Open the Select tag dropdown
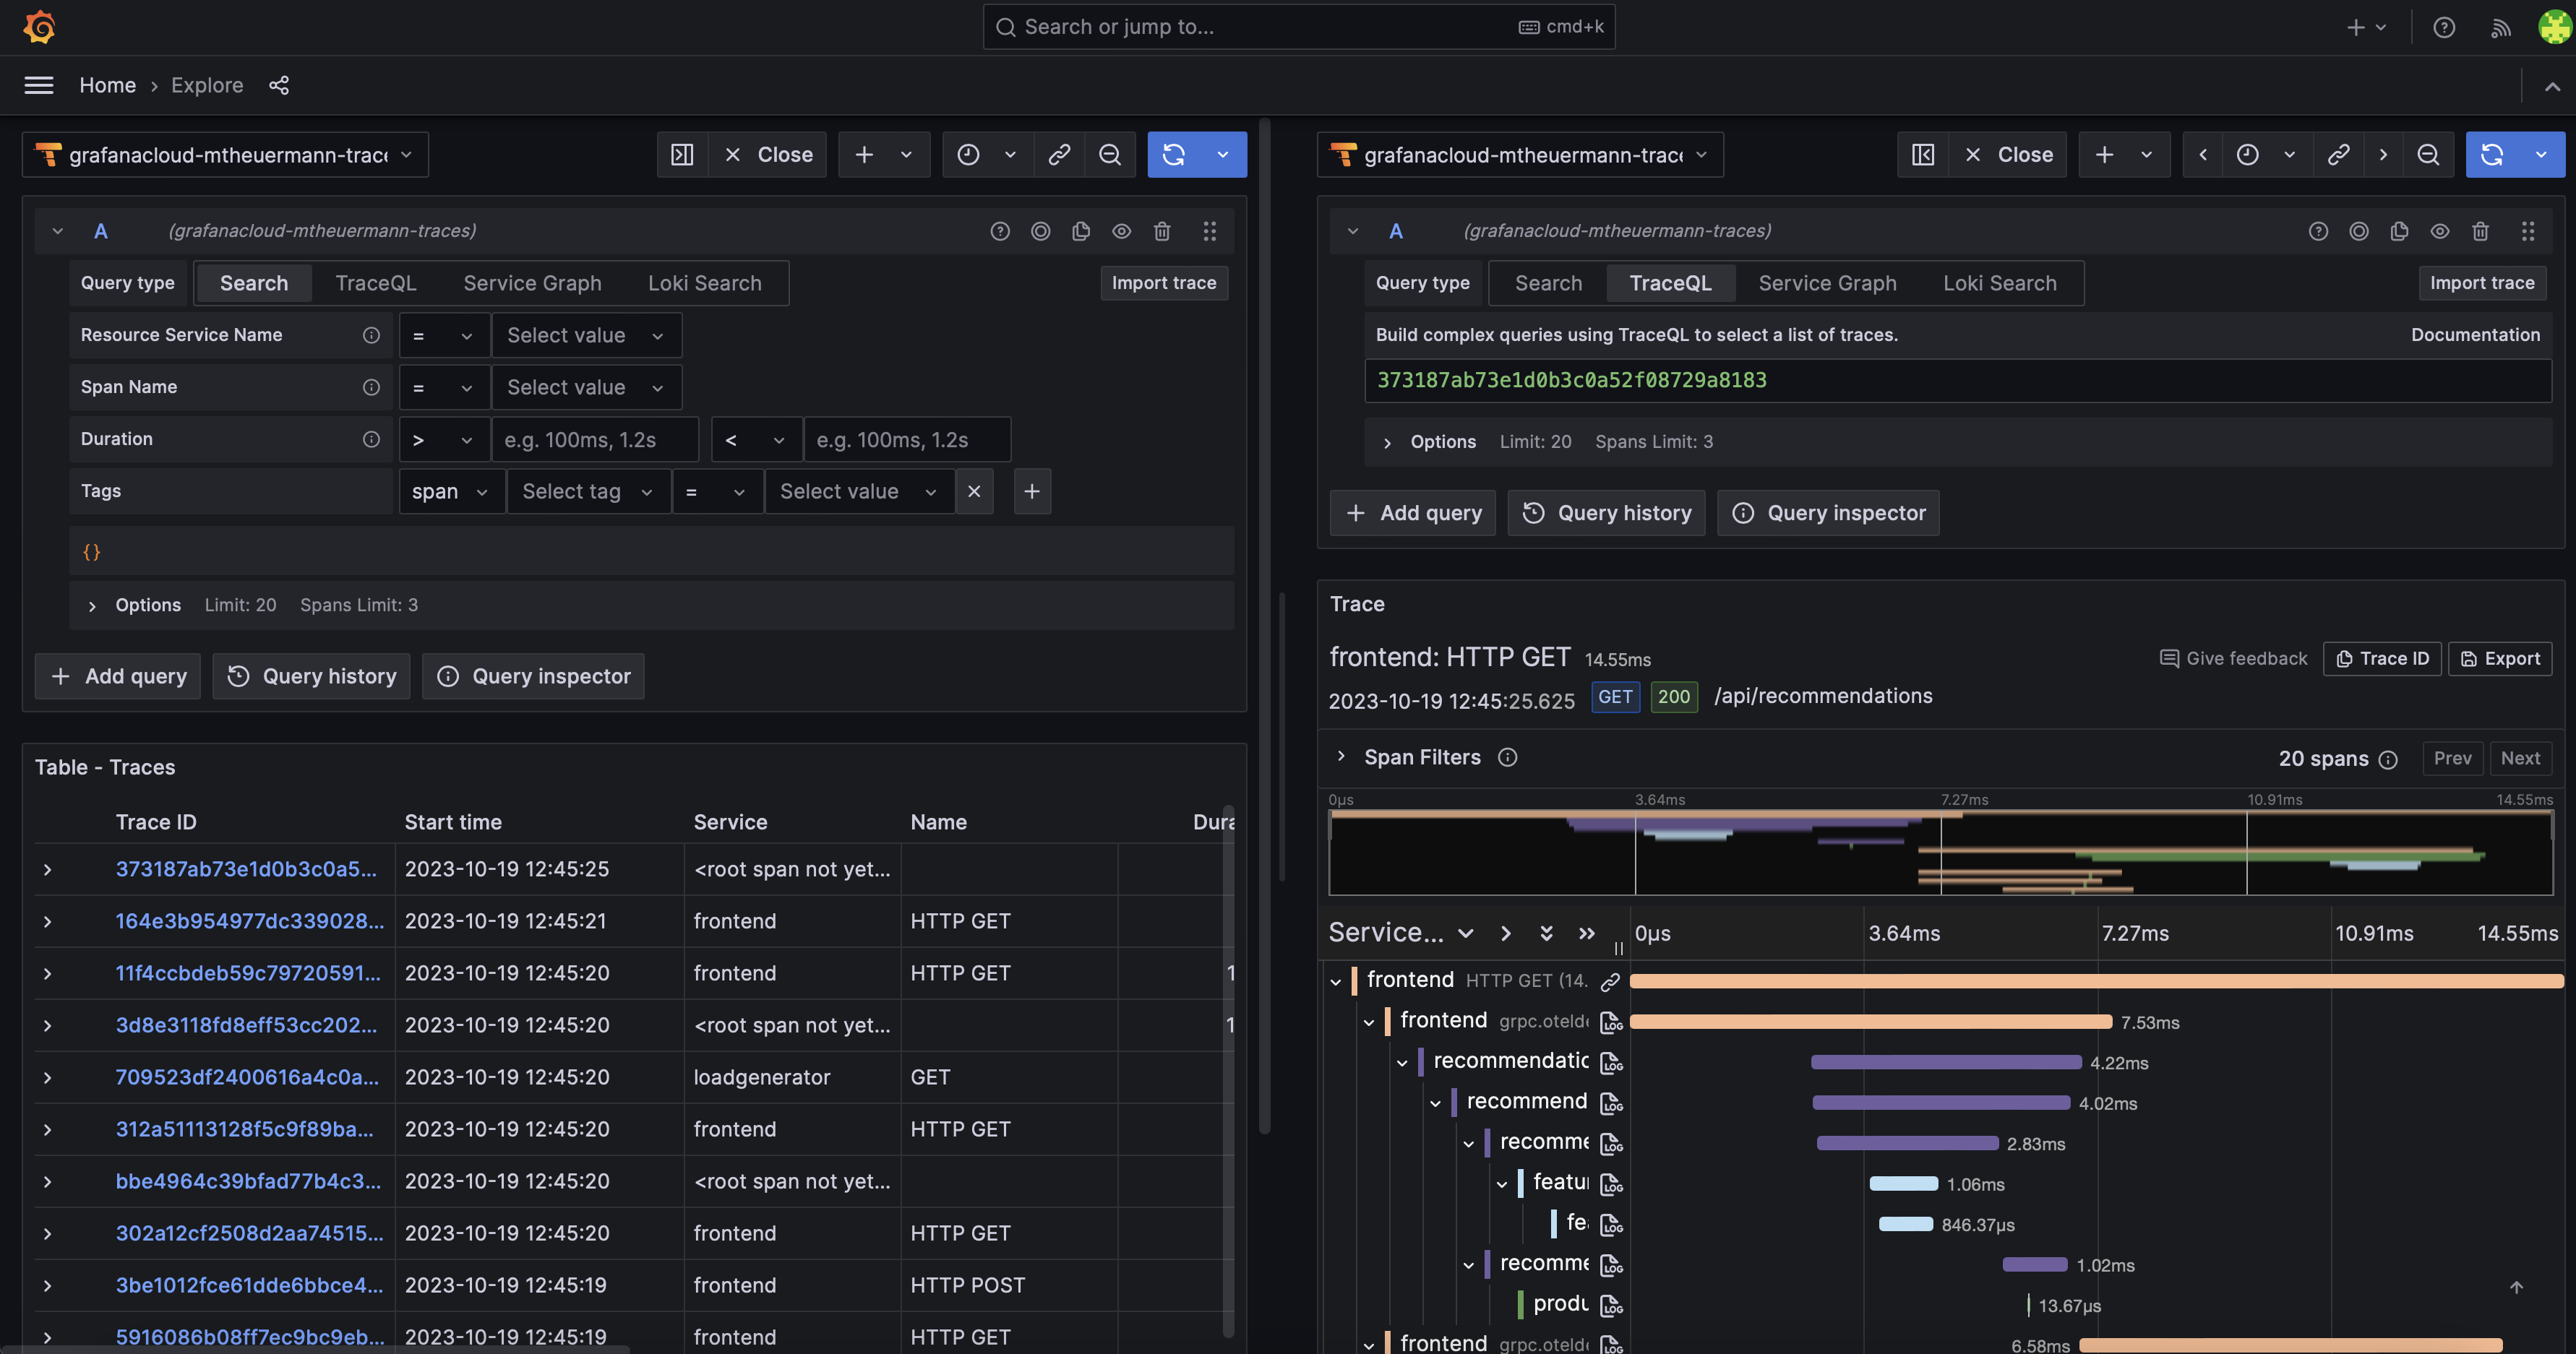2576x1354 pixels. point(588,491)
